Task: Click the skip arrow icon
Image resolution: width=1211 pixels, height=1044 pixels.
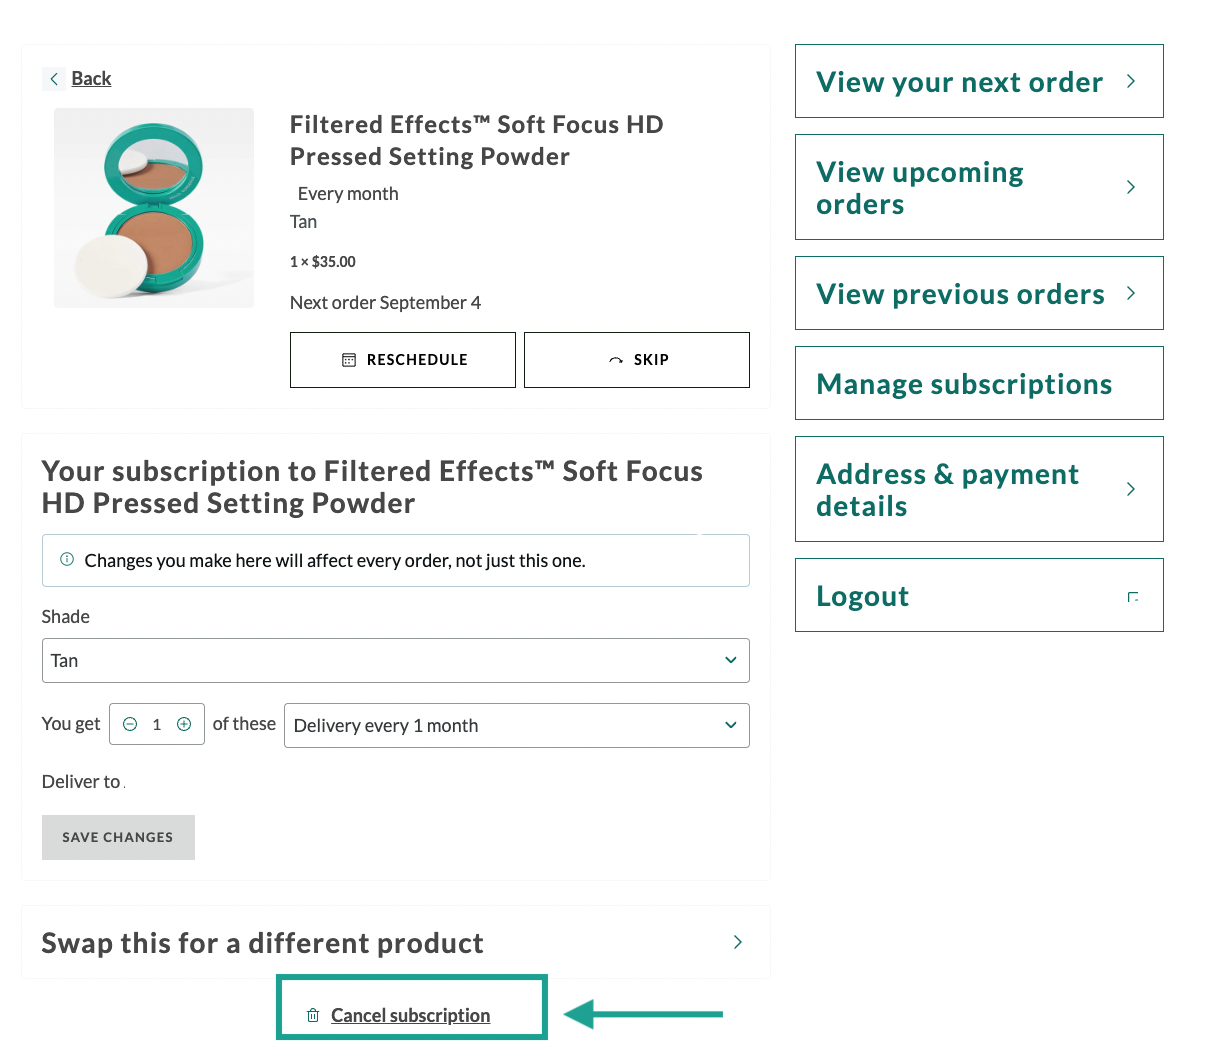Action: pyautogui.click(x=616, y=360)
